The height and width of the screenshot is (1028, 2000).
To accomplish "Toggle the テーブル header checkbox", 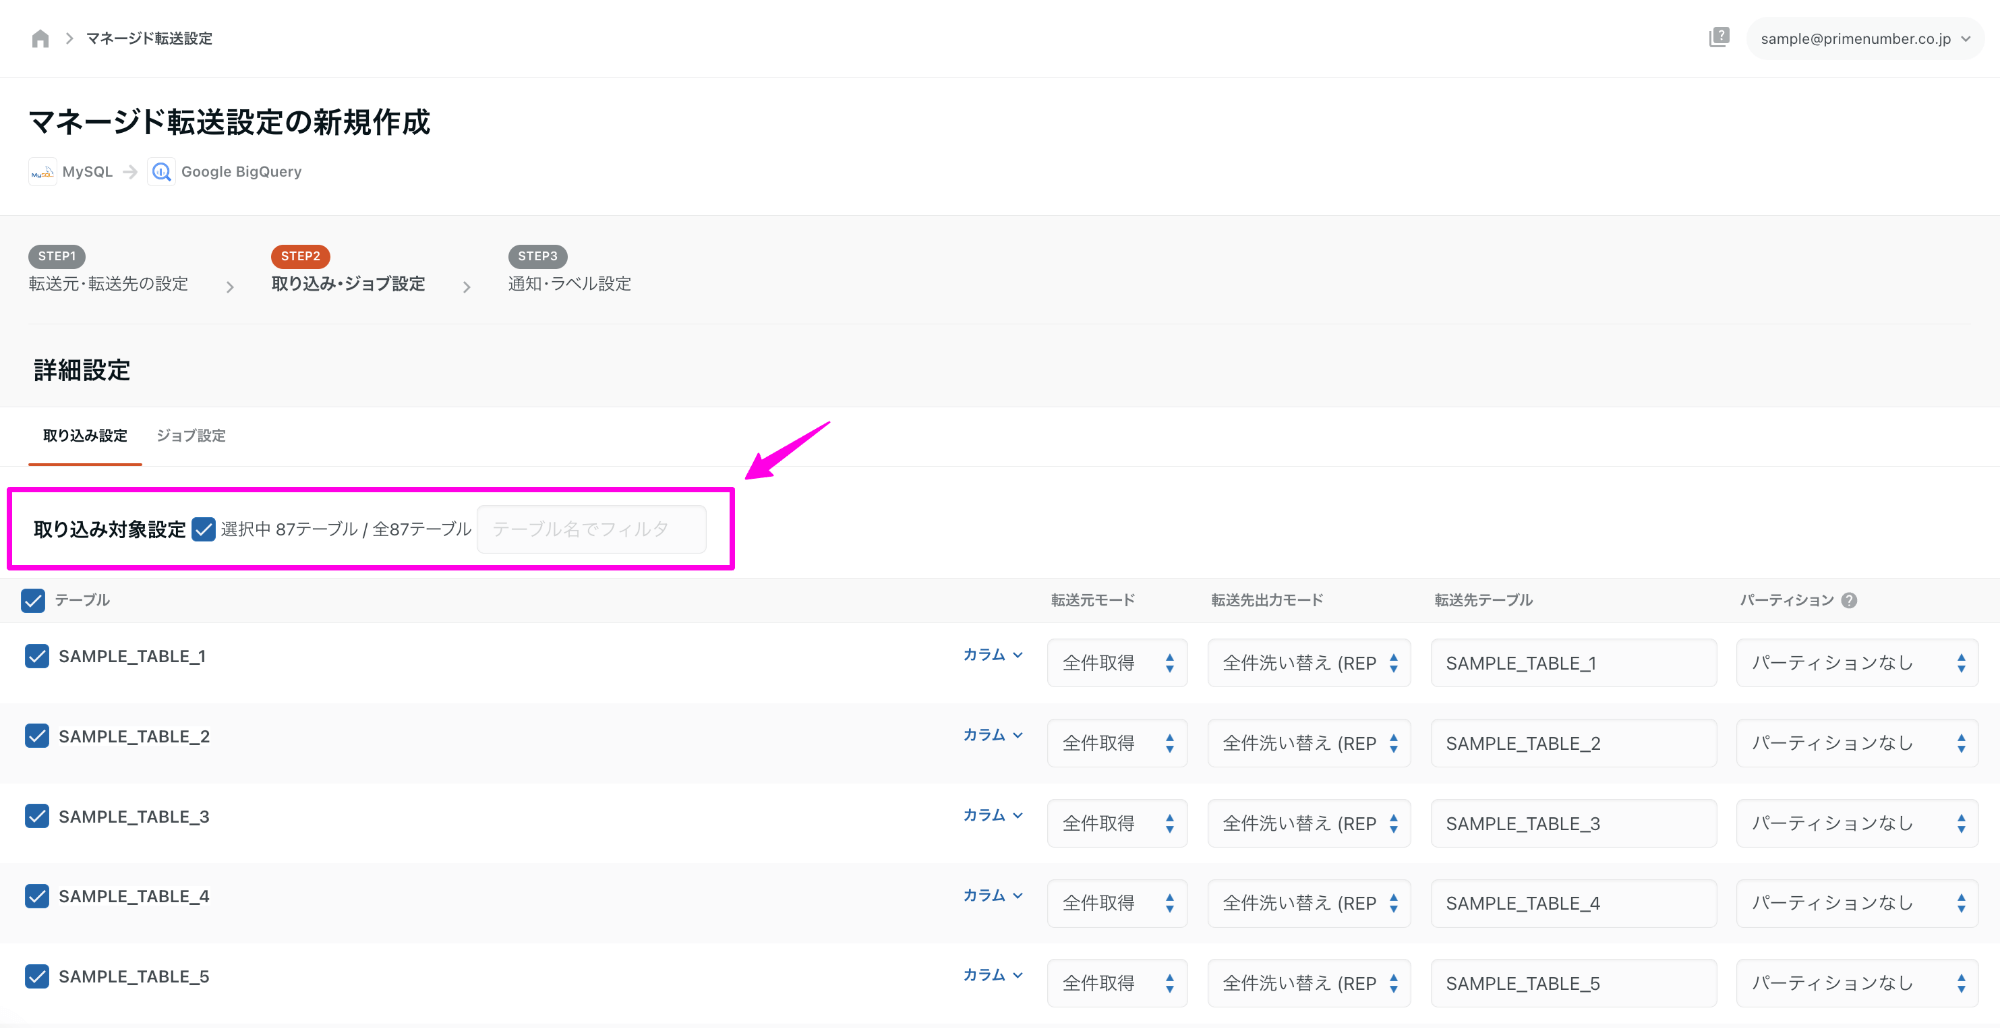I will pos(33,600).
